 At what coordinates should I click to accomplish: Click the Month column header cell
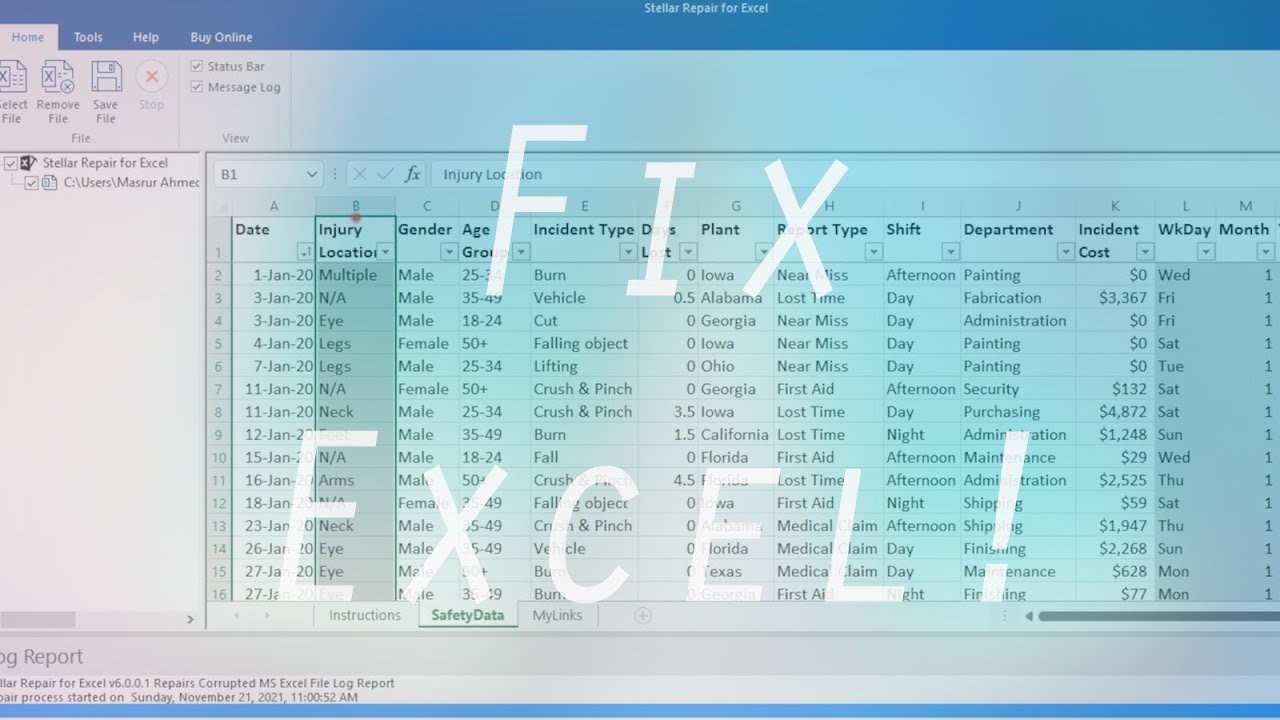(x=1245, y=240)
